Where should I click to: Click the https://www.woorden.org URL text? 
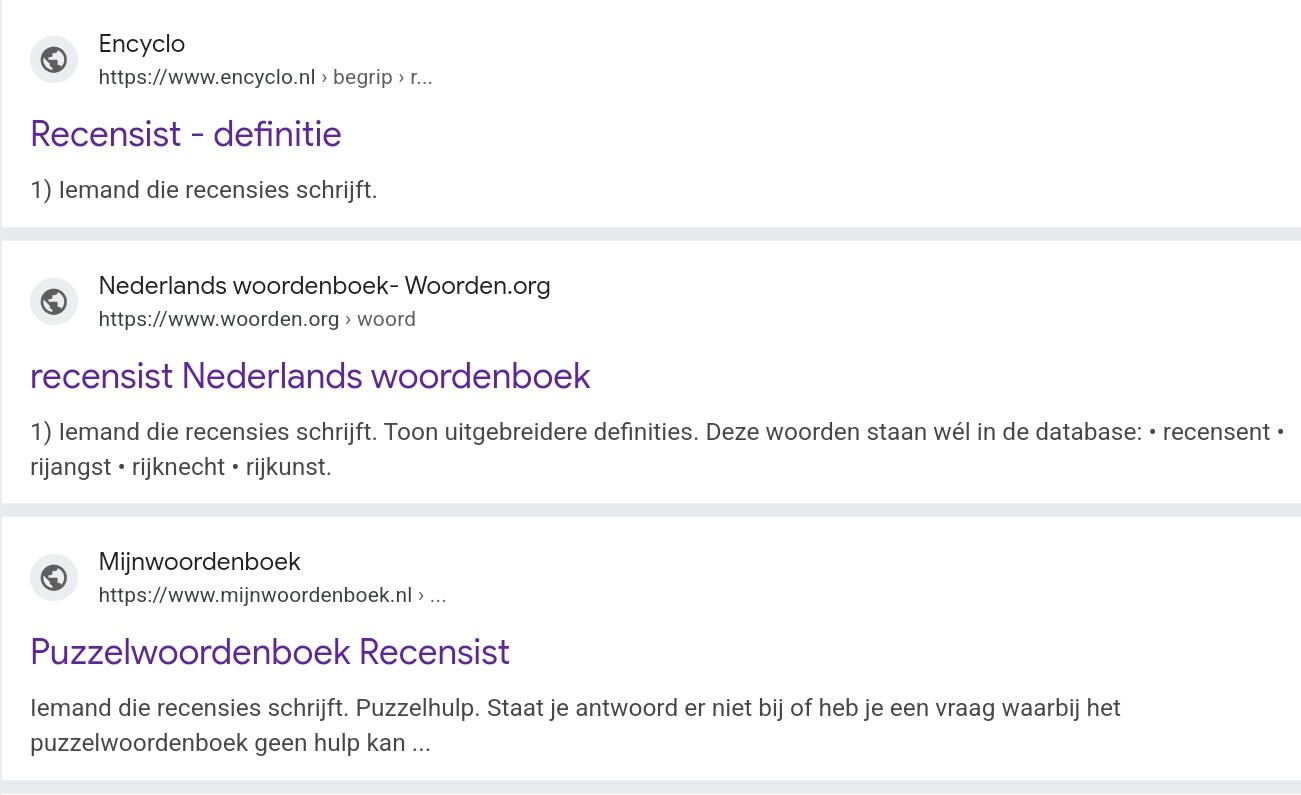[x=219, y=319]
